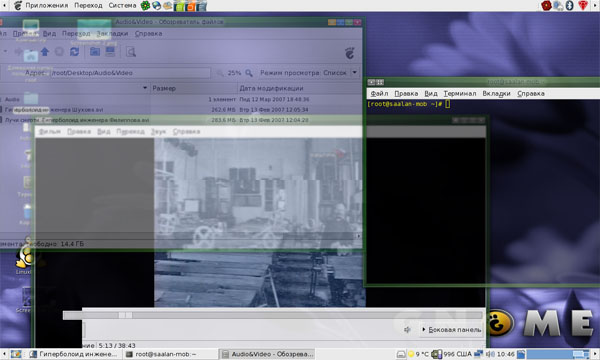Viewport: 600px width, 360px height.
Task: Open Правка menu in terminal window
Action: [406, 93]
